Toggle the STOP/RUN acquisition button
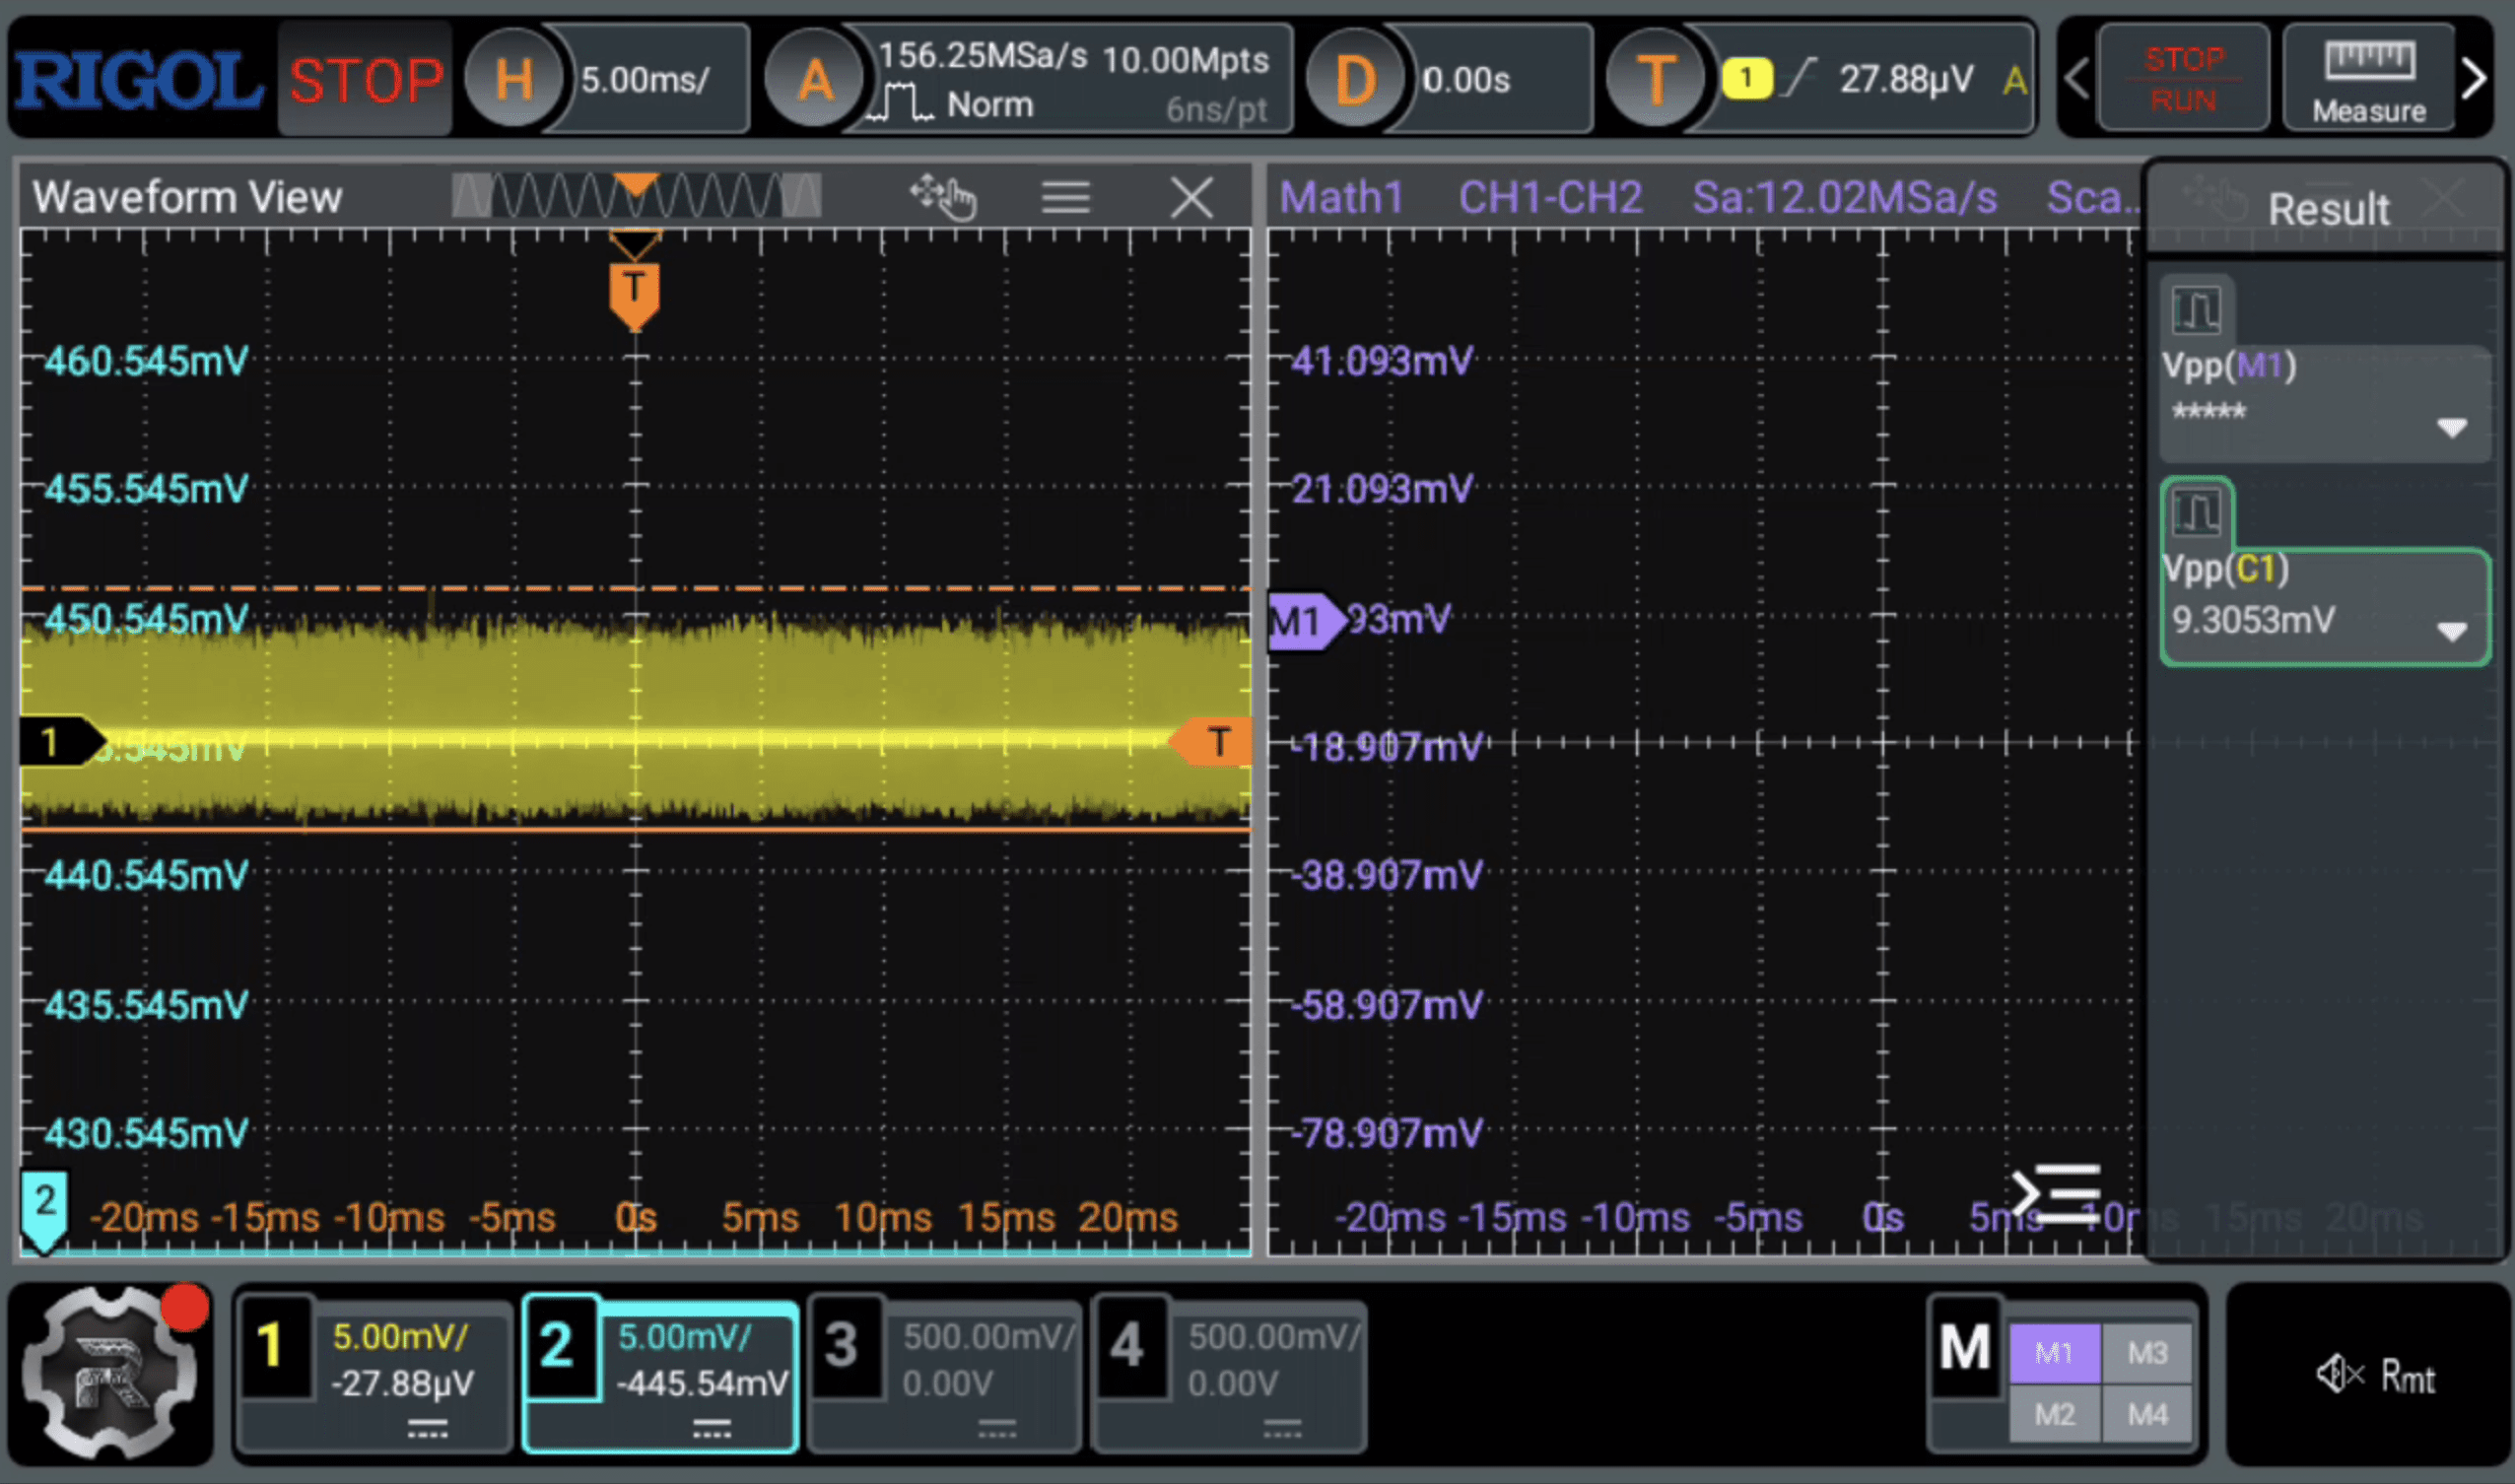This screenshot has height=1484, width=2515. tap(2184, 80)
